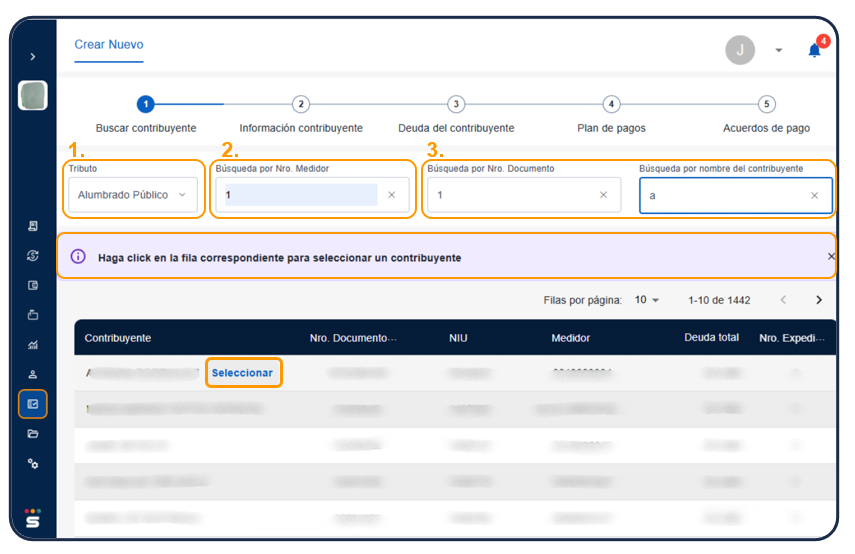Open the folder icon in sidebar
This screenshot has height=554, width=855.
coord(33,434)
